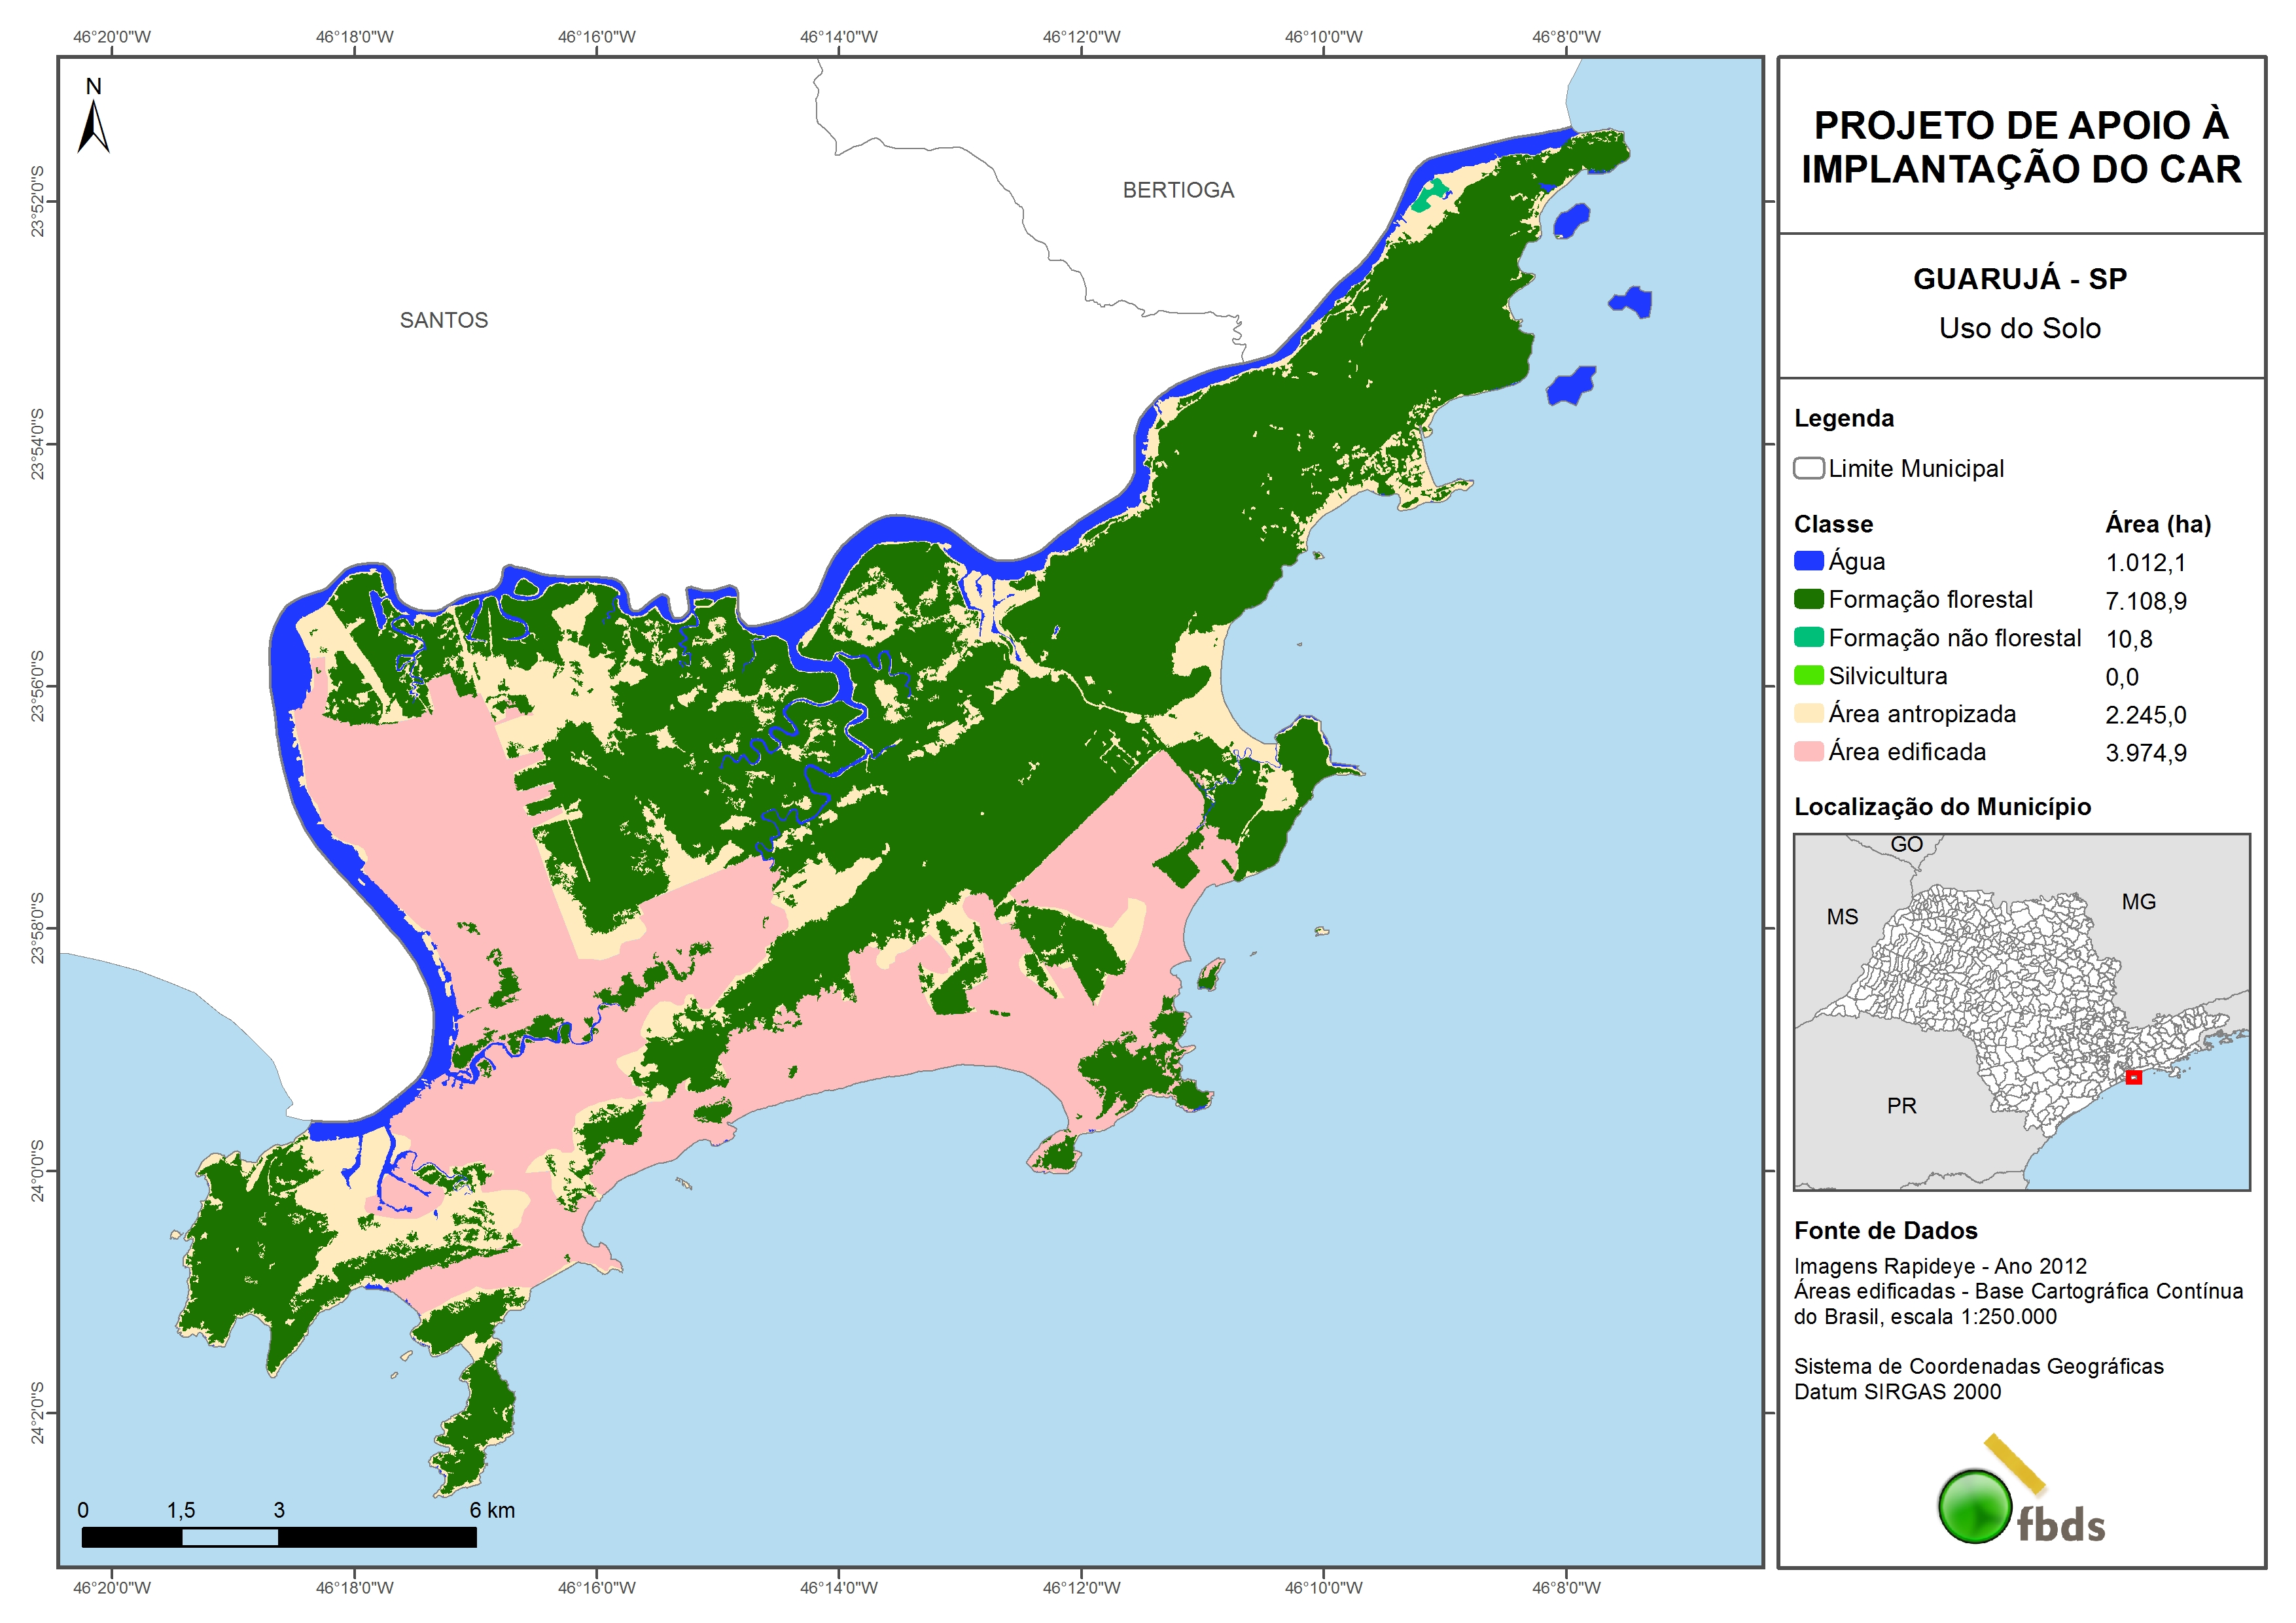The image size is (2296, 1623).
Task: Click the pink Área edificada swatch
Action: click(x=1808, y=751)
